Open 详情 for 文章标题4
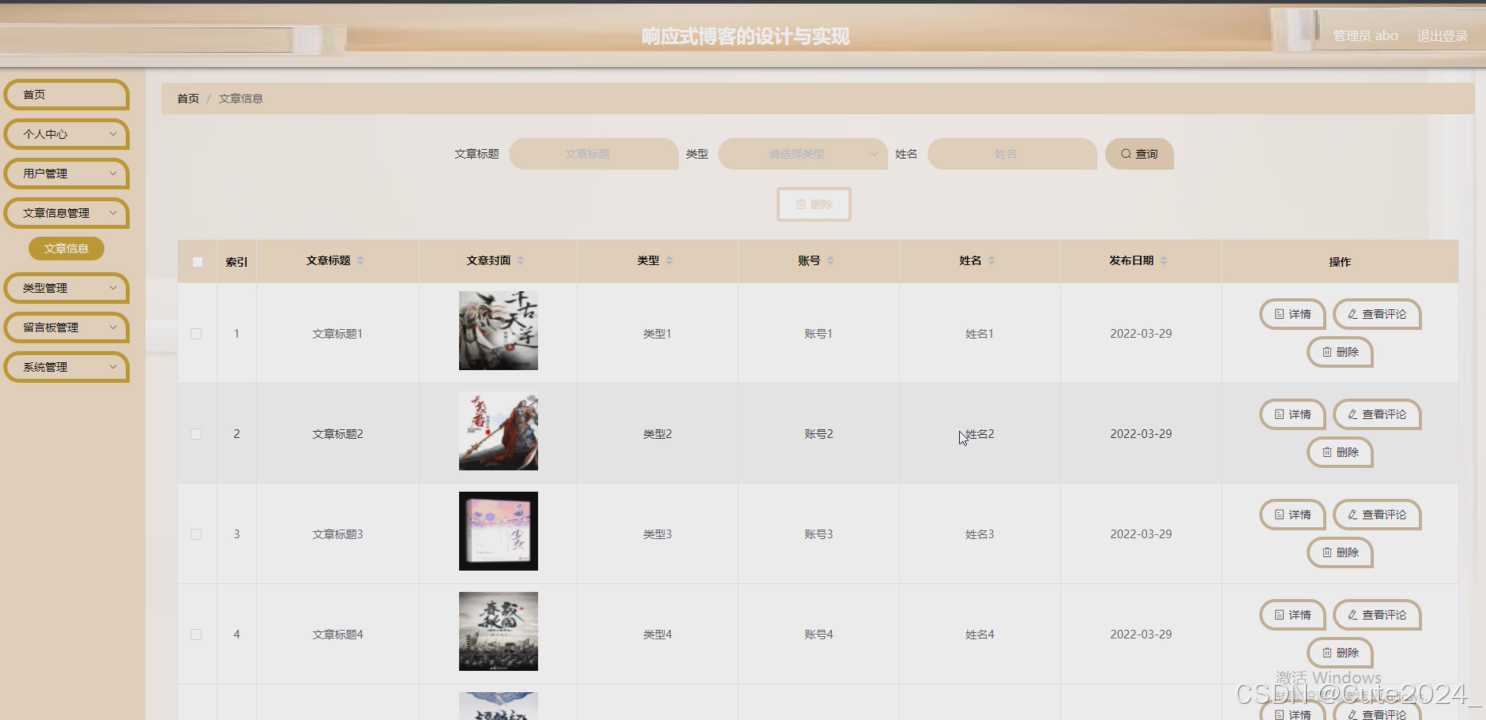The height and width of the screenshot is (720, 1486). (1292, 615)
